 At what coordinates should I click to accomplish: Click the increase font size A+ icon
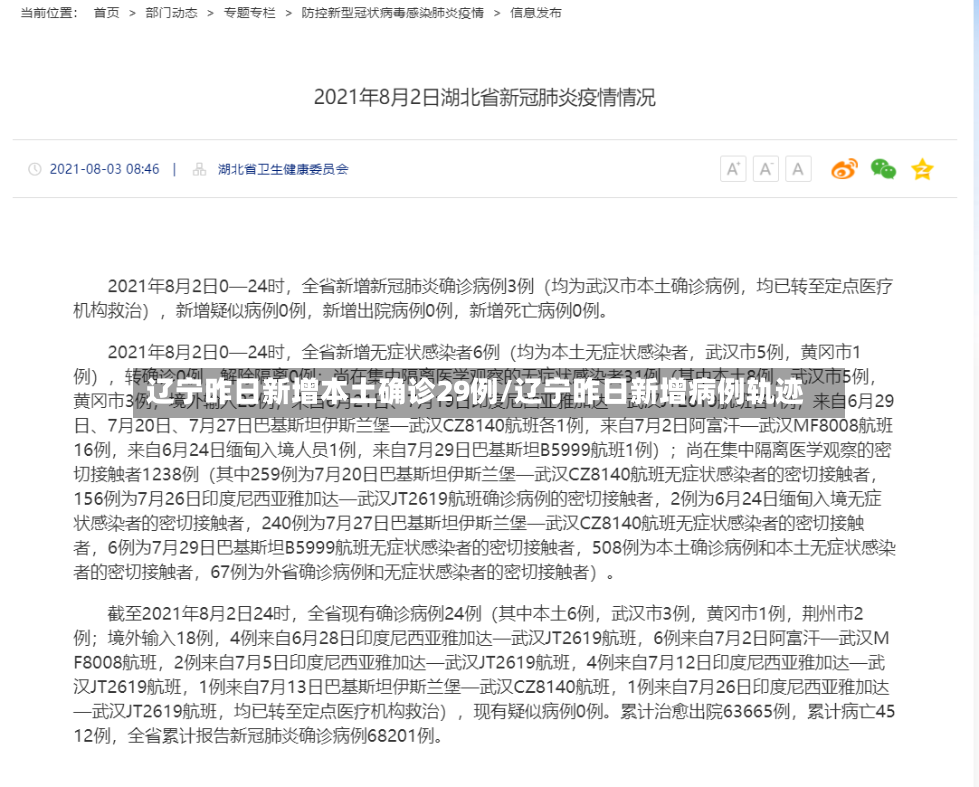(x=733, y=169)
